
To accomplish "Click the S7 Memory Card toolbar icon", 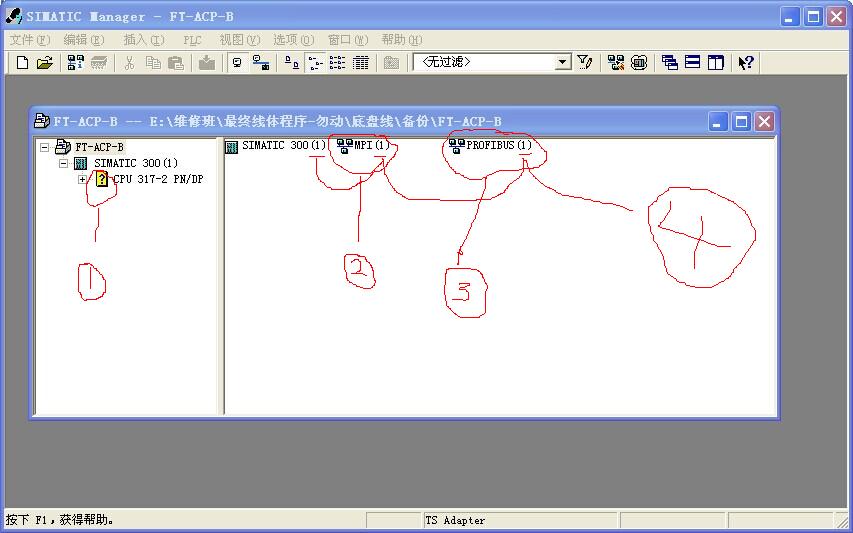I will (x=99, y=63).
